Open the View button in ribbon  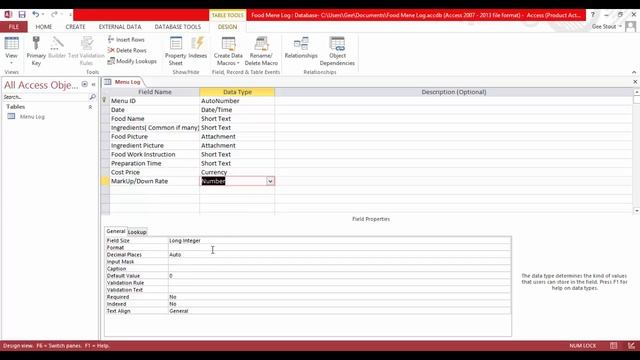pos(11,50)
